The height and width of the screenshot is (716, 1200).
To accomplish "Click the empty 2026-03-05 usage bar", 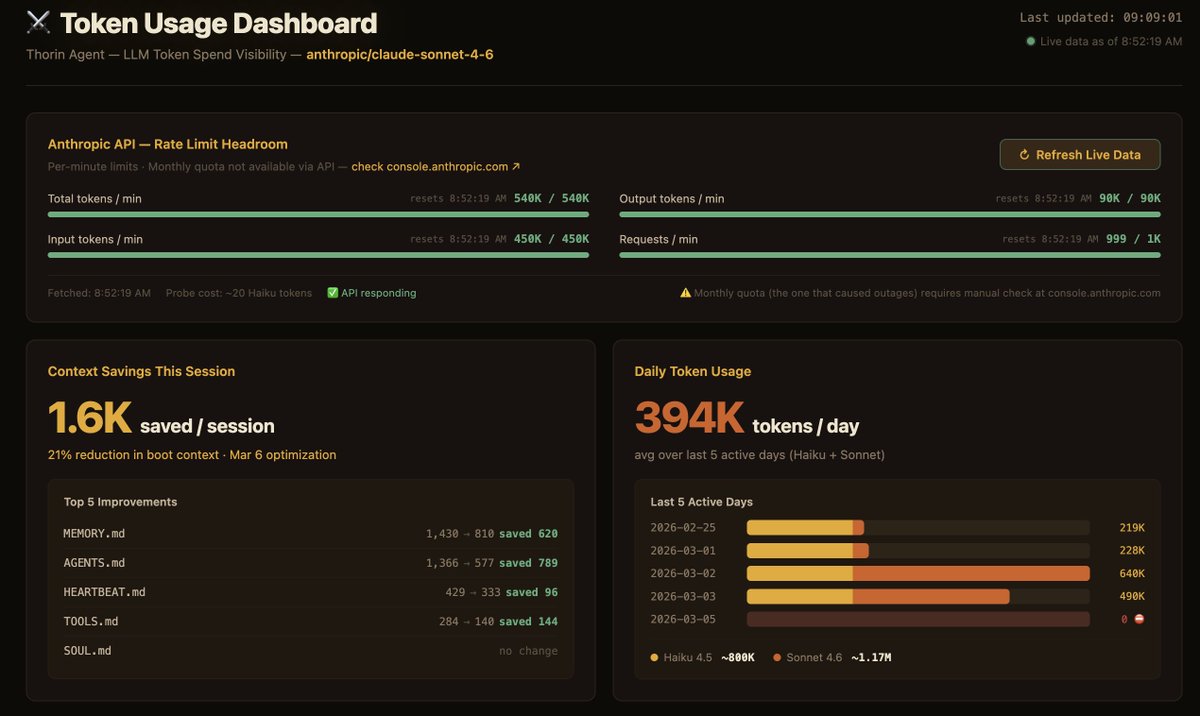I will pos(918,619).
